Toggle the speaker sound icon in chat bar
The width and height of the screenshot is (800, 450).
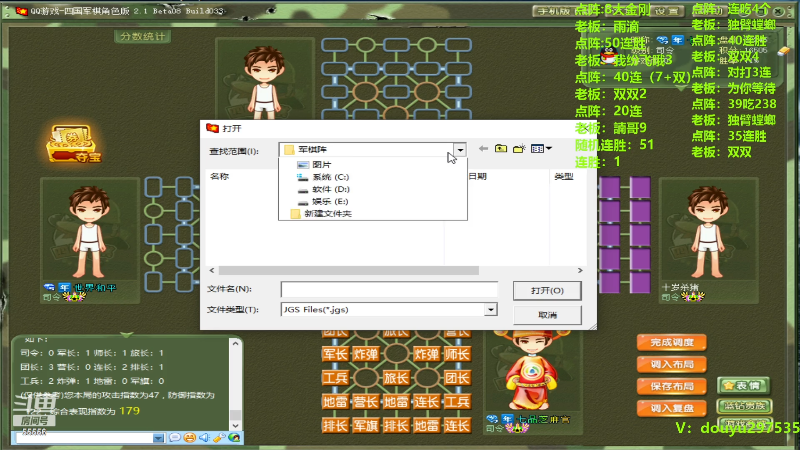[204, 438]
